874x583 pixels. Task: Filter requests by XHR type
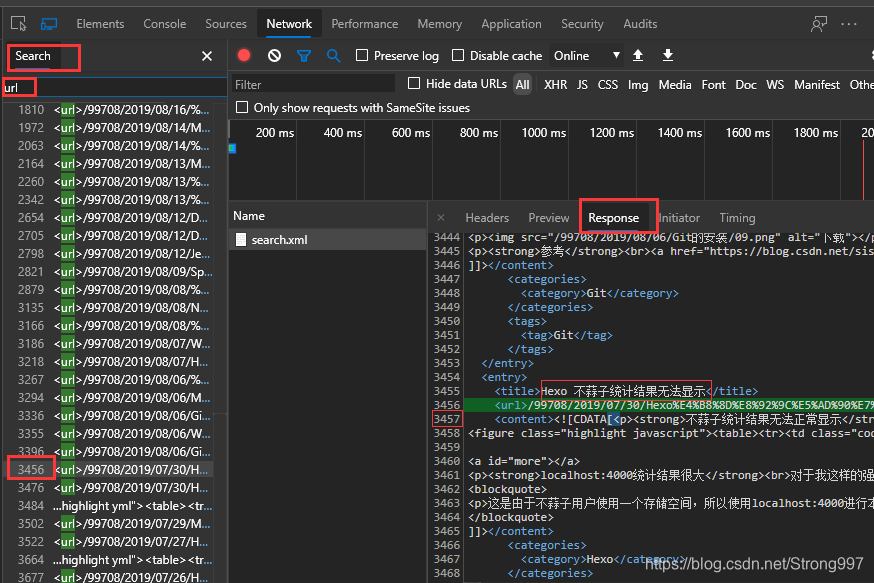[x=555, y=85]
